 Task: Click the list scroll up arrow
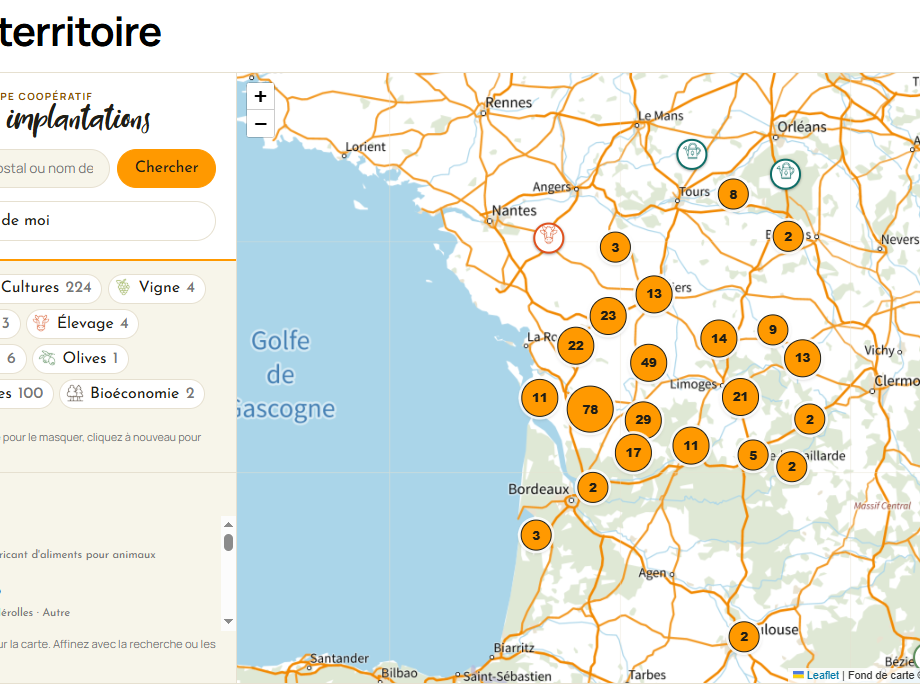pyautogui.click(x=229, y=524)
